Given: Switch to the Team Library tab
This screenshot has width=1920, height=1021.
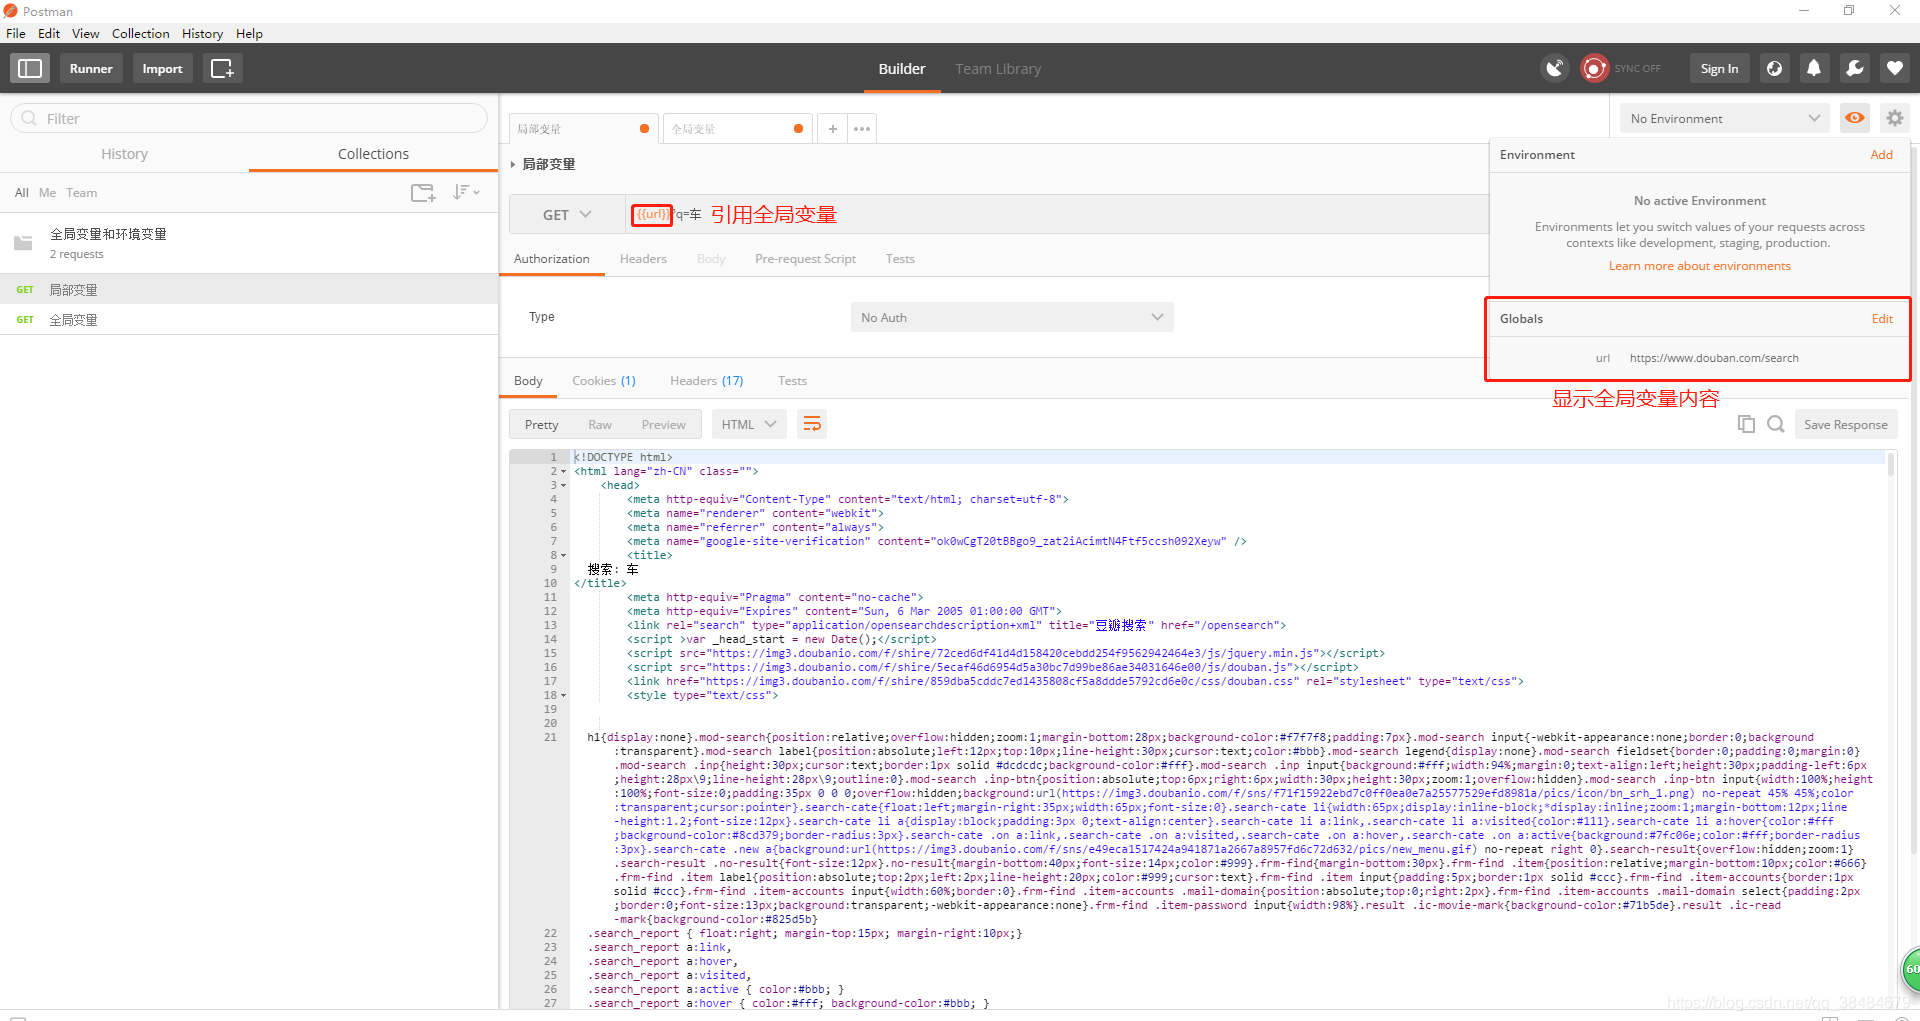Looking at the screenshot, I should tap(998, 69).
